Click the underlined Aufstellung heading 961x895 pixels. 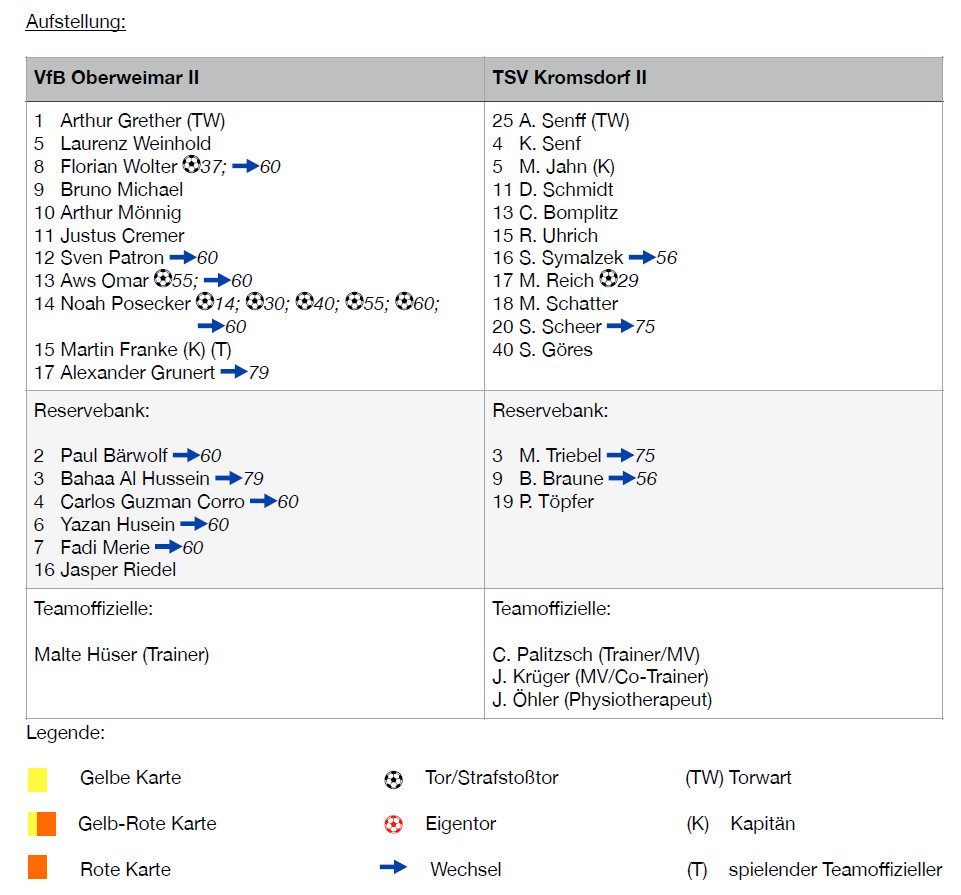76,22
